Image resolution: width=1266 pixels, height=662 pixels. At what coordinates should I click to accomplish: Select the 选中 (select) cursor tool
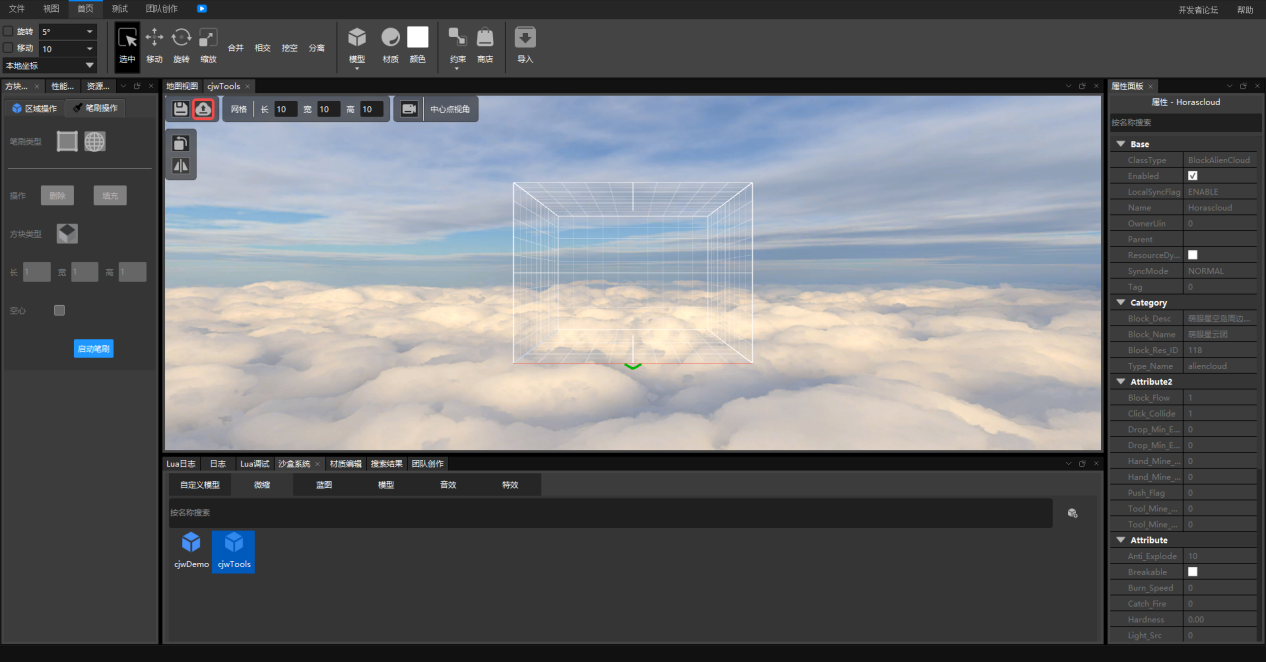[x=127, y=40]
